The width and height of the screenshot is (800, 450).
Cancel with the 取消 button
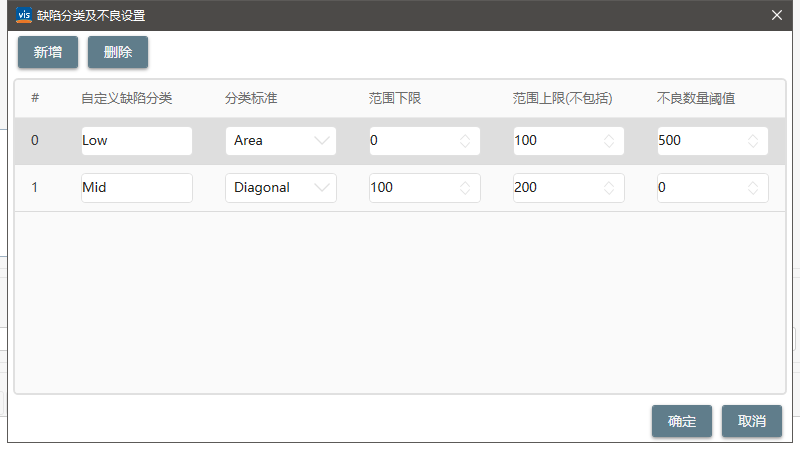[752, 421]
